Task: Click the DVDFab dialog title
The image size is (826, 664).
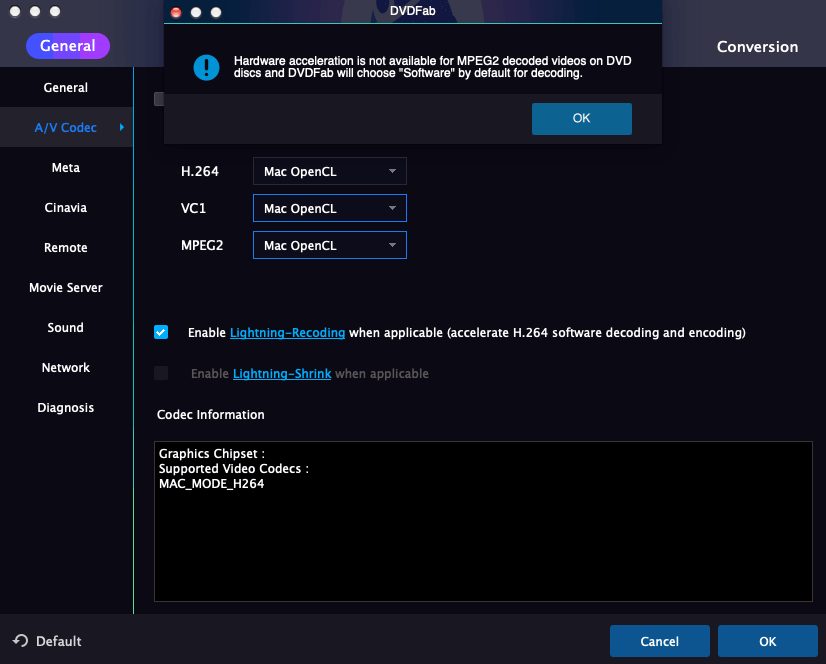Action: click(x=412, y=11)
